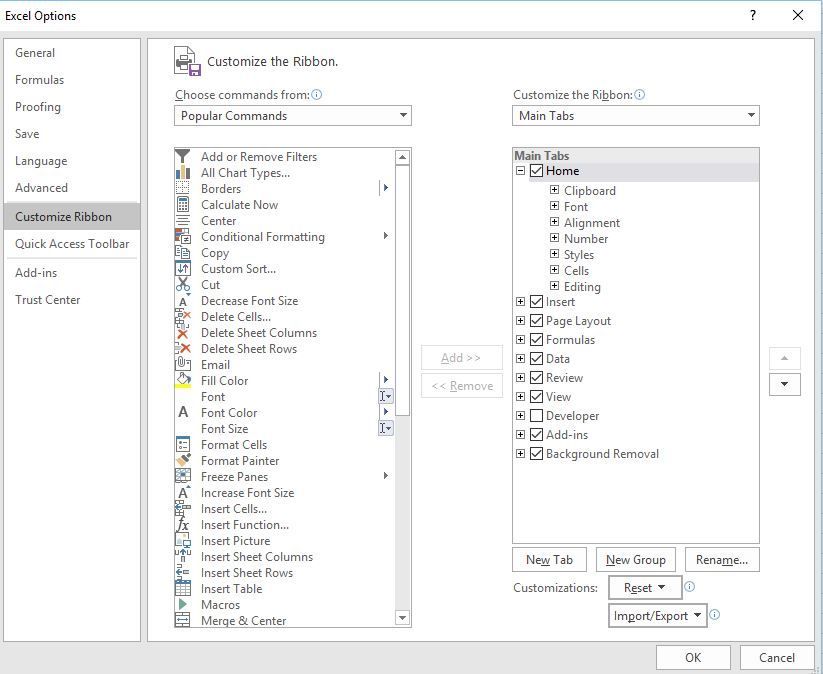Image resolution: width=823 pixels, height=674 pixels.
Task: Confirm with the OK button
Action: 693,657
